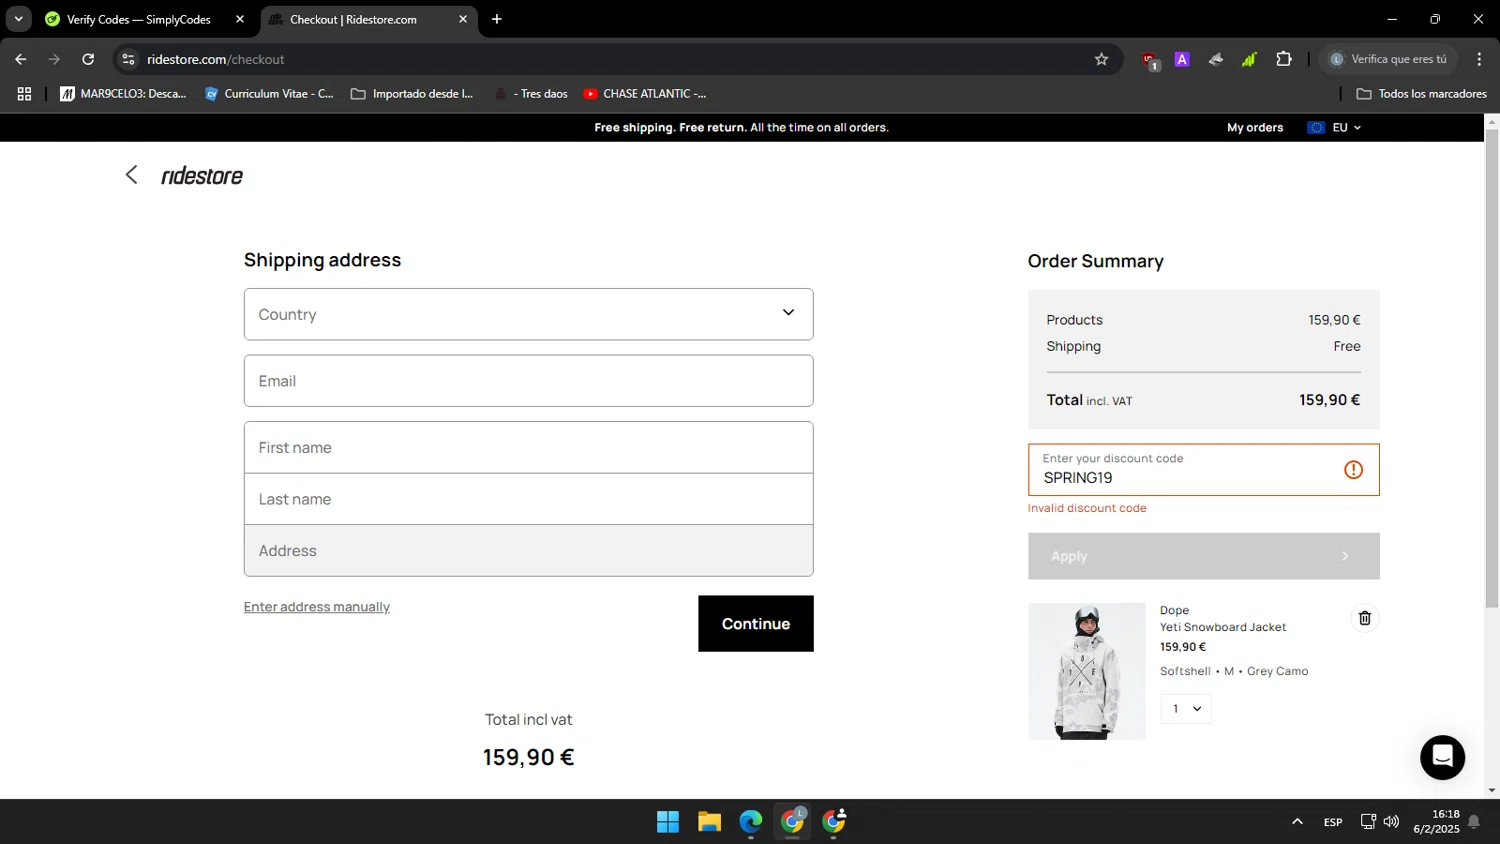Open the EU region selector

(x=1334, y=127)
